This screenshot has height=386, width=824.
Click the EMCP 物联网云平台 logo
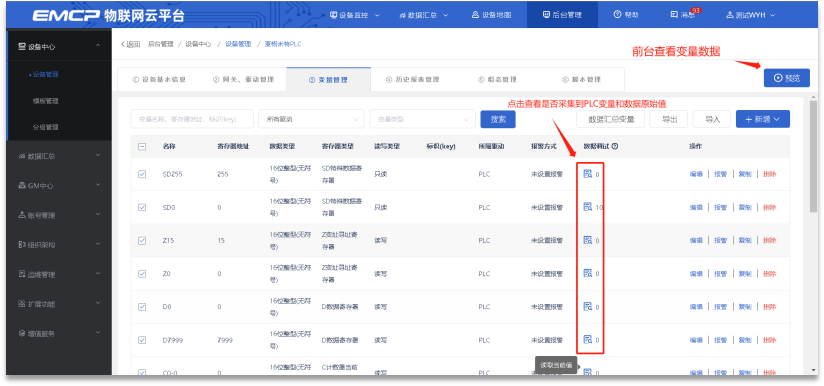pos(108,15)
